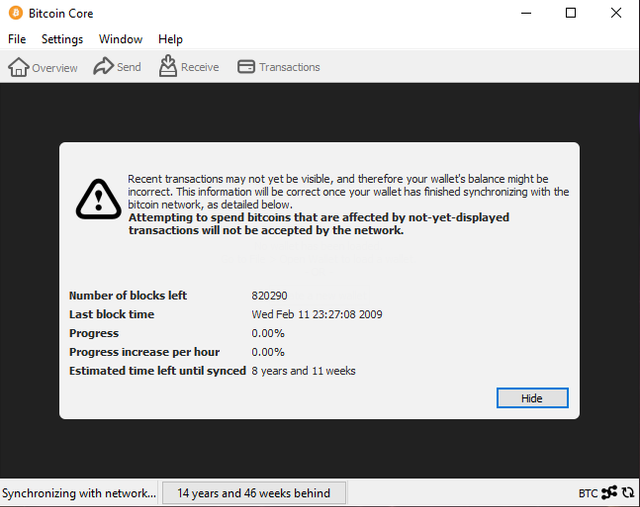
Task: Click the network connections status icon
Action: [x=609, y=493]
